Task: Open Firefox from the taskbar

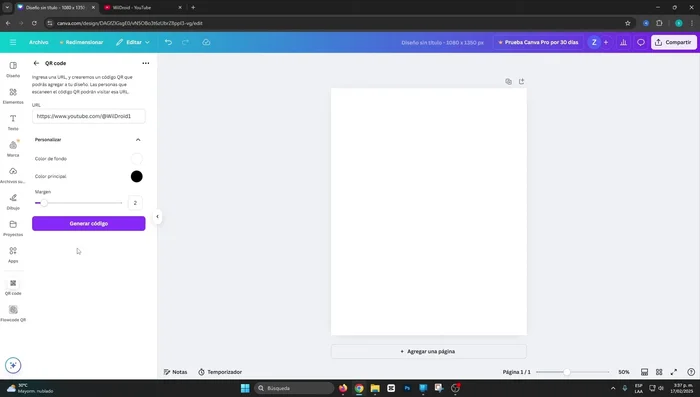Action: pyautogui.click(x=343, y=388)
